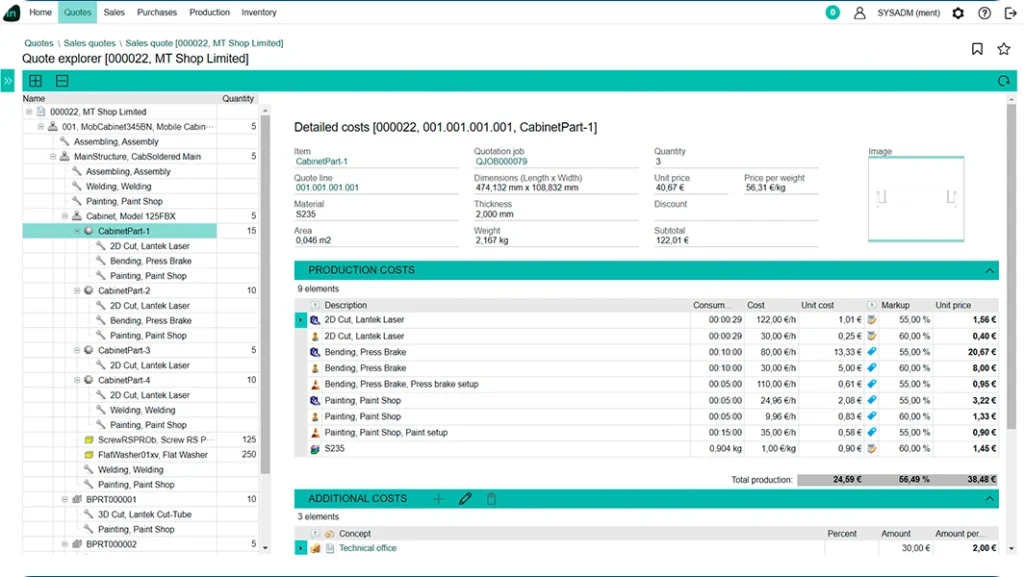Click the collapse all tree icon
The height and width of the screenshot is (577, 1024).
[x=62, y=81]
